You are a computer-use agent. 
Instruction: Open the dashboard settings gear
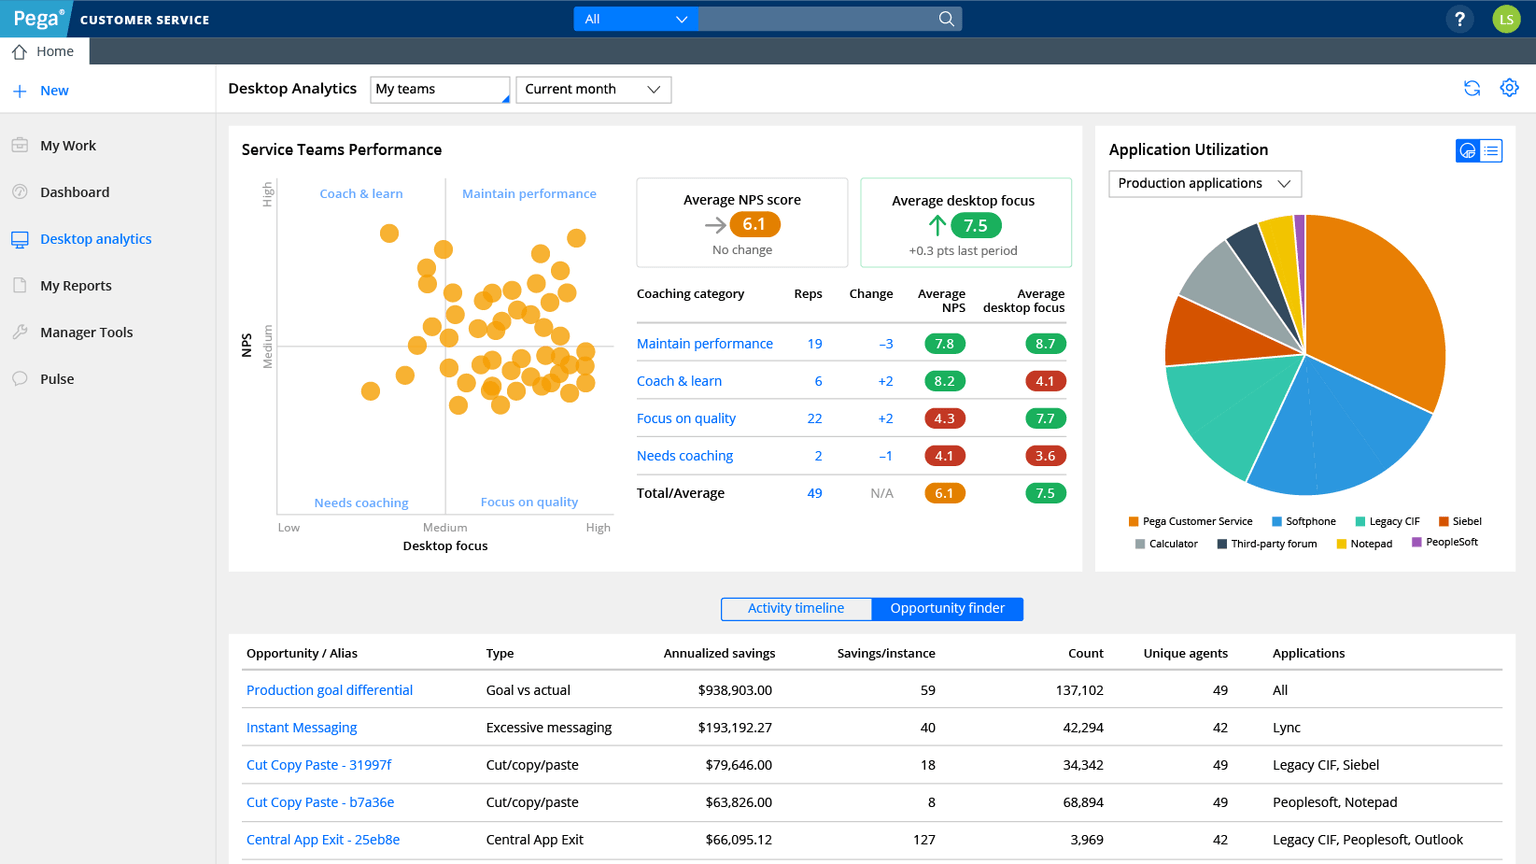point(1509,87)
